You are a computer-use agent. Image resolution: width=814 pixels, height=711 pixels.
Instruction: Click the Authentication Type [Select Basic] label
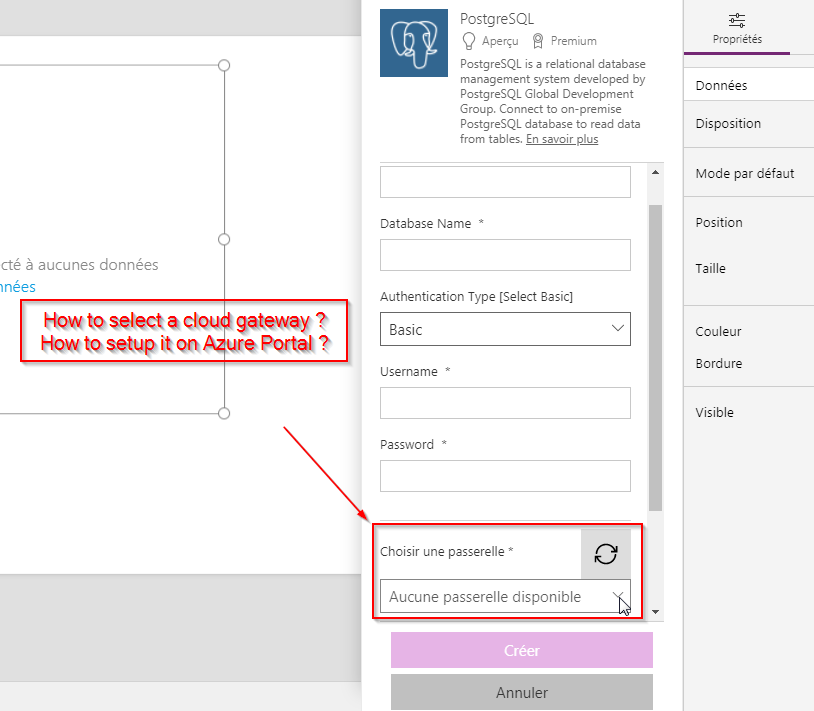(476, 297)
